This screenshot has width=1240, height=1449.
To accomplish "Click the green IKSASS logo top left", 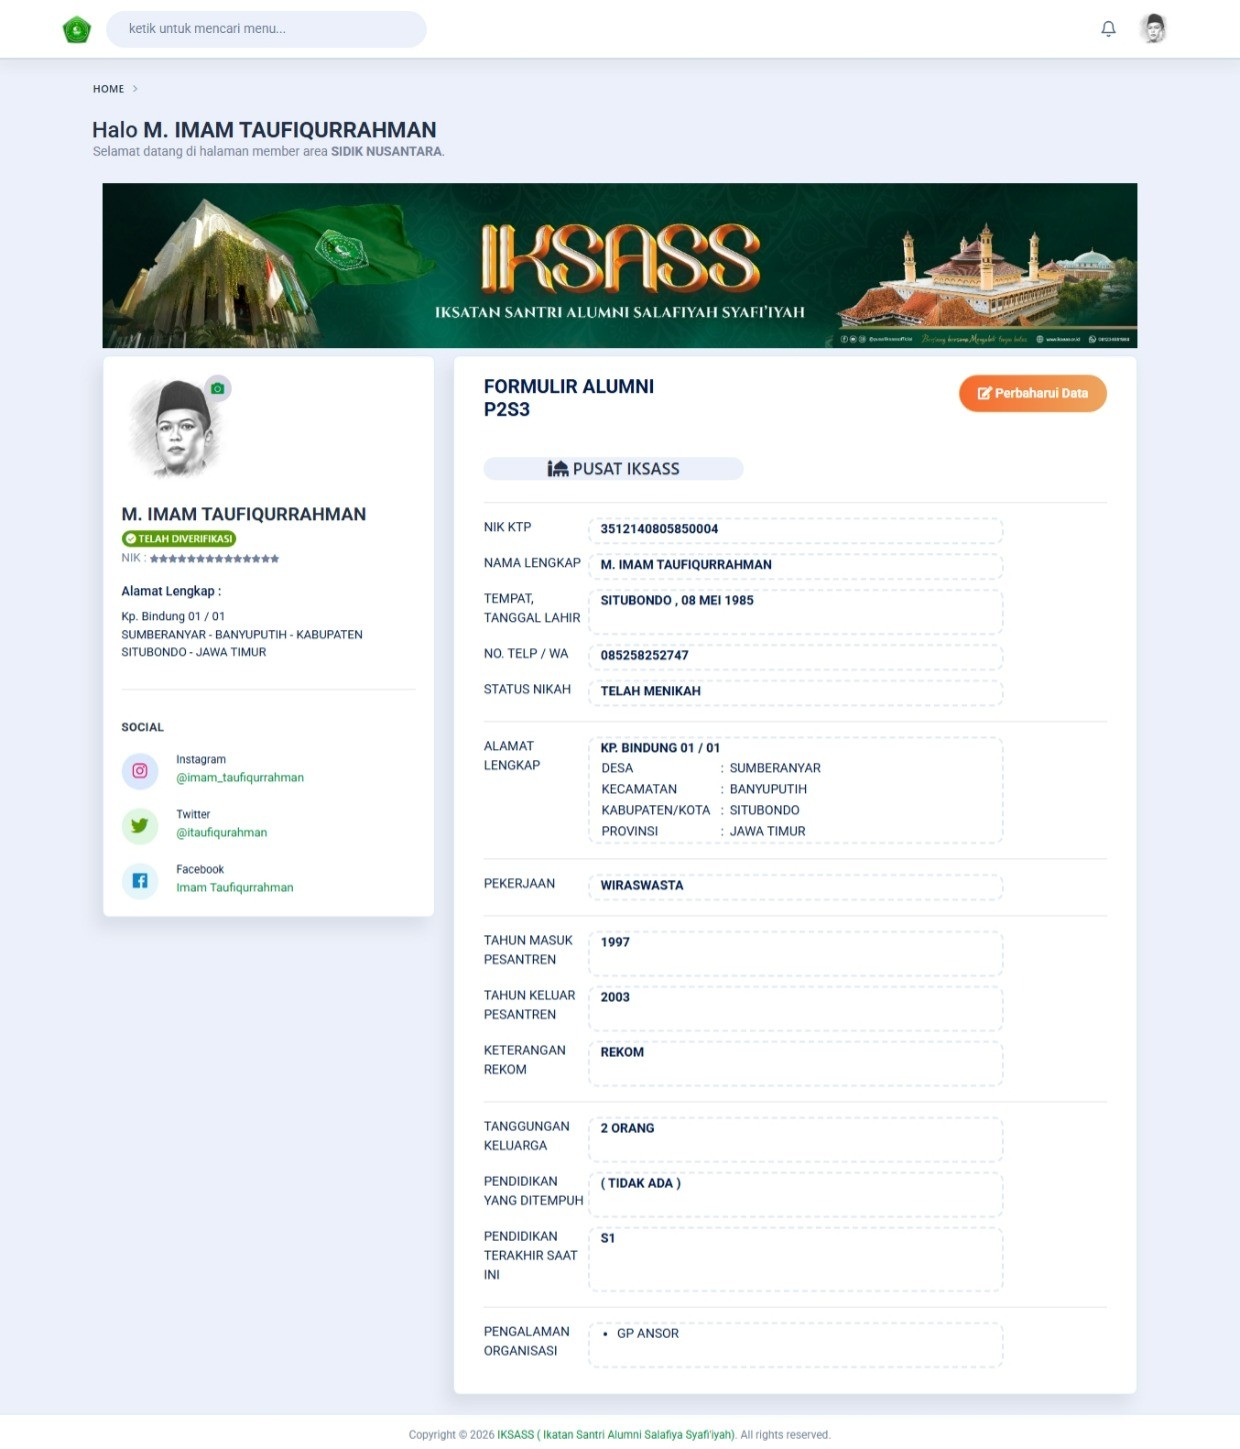I will click(75, 28).
